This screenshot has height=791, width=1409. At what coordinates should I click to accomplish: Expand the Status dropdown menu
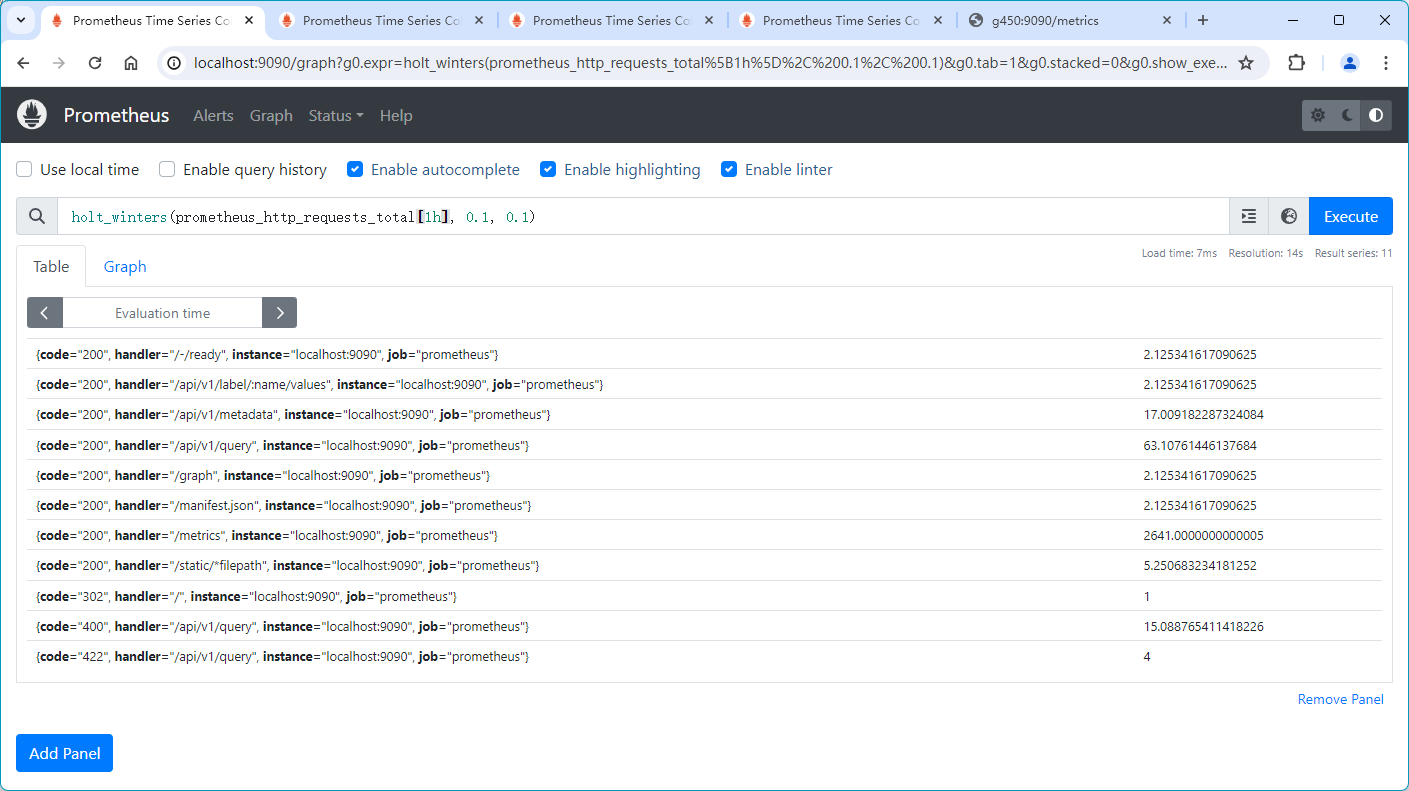(336, 115)
